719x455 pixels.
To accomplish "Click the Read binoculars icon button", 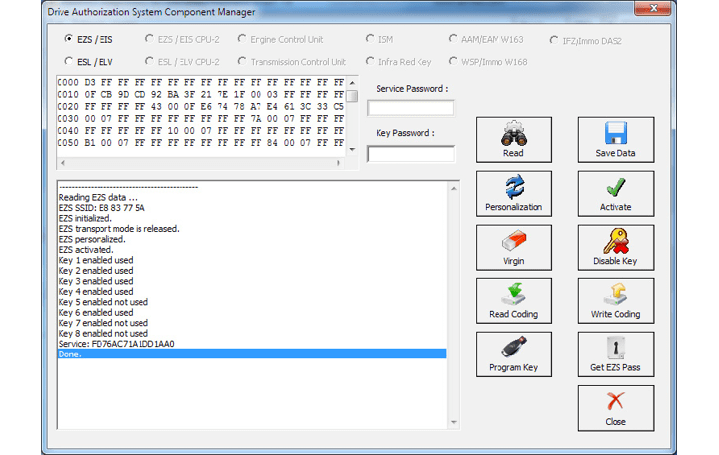I will point(513,140).
